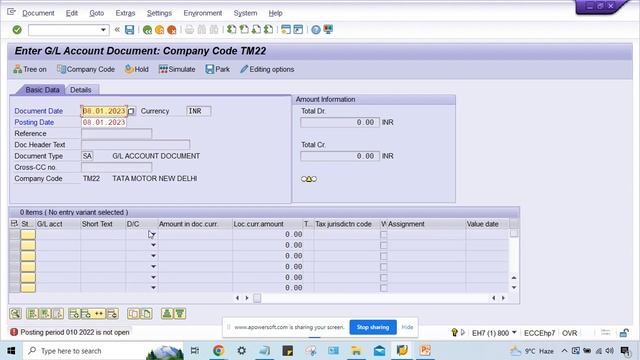Open the EH7 (1) 800 system dropdown
This screenshot has width=640, height=360.
click(514, 333)
